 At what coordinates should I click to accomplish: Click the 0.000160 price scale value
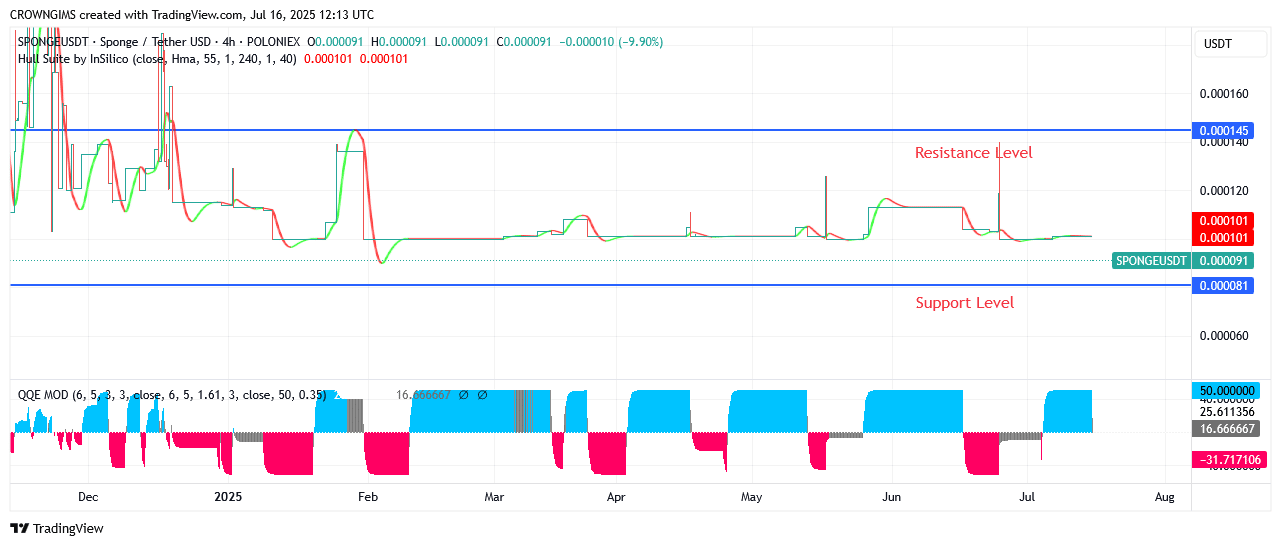1224,95
